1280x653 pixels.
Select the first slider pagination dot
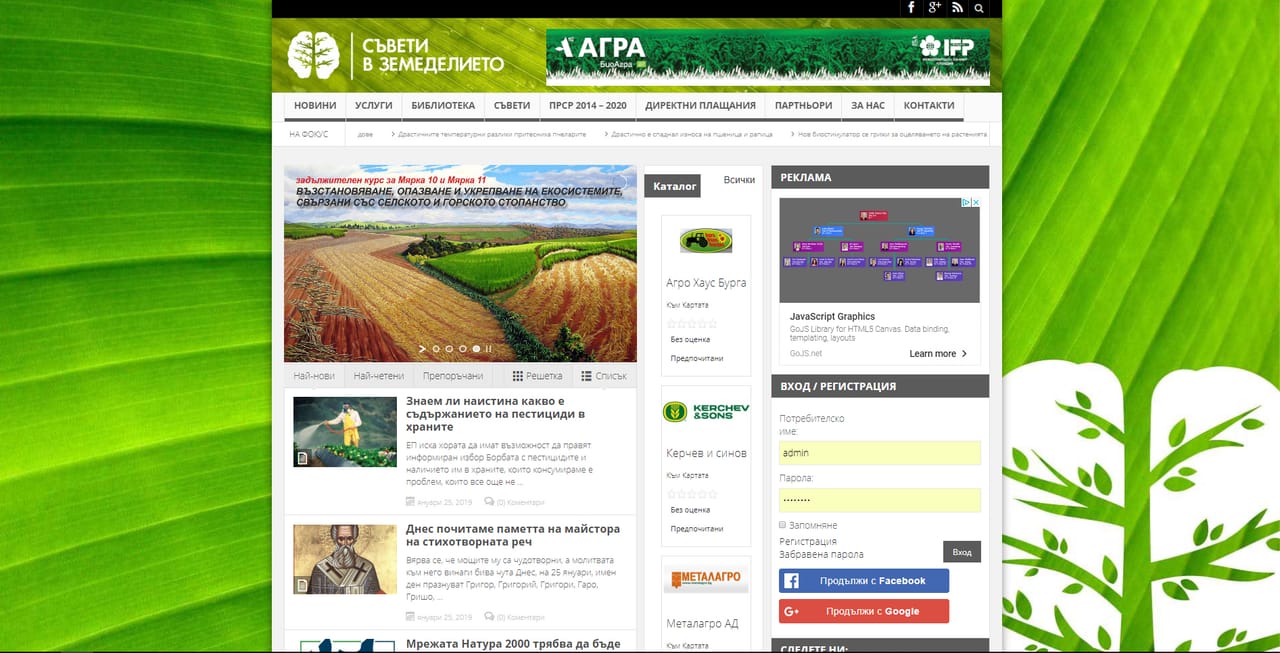click(x=436, y=349)
